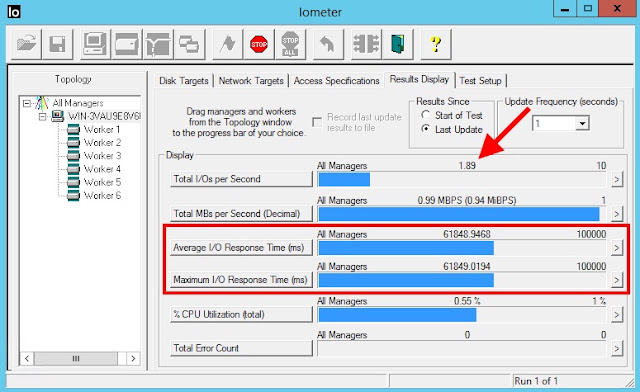Collapse the WIN-3VAU9E8V6 manager node

point(42,117)
